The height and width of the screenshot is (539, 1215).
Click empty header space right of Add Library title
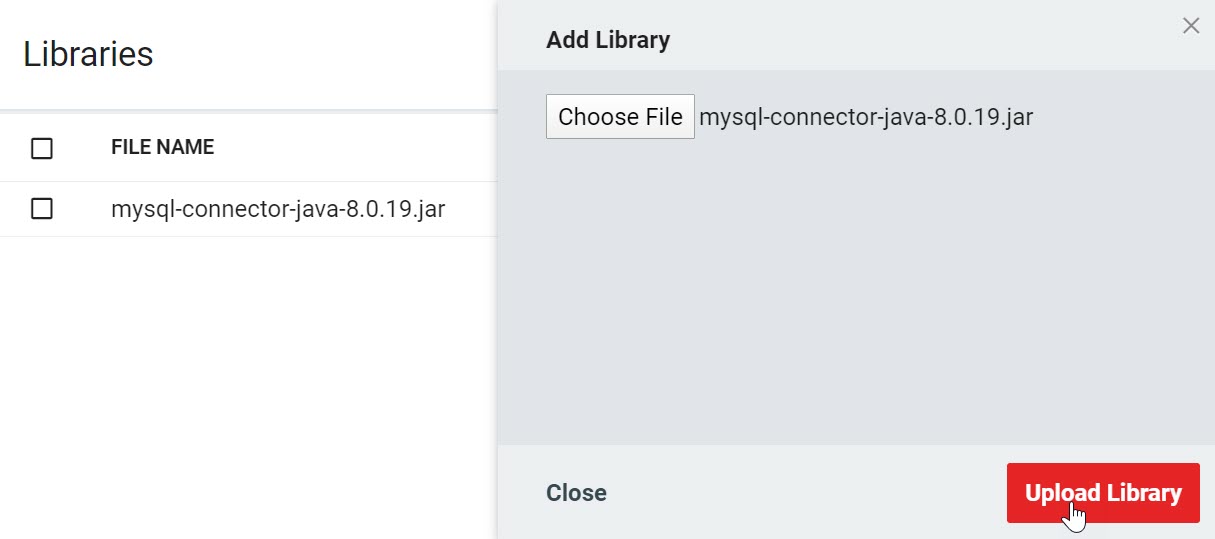(900, 40)
